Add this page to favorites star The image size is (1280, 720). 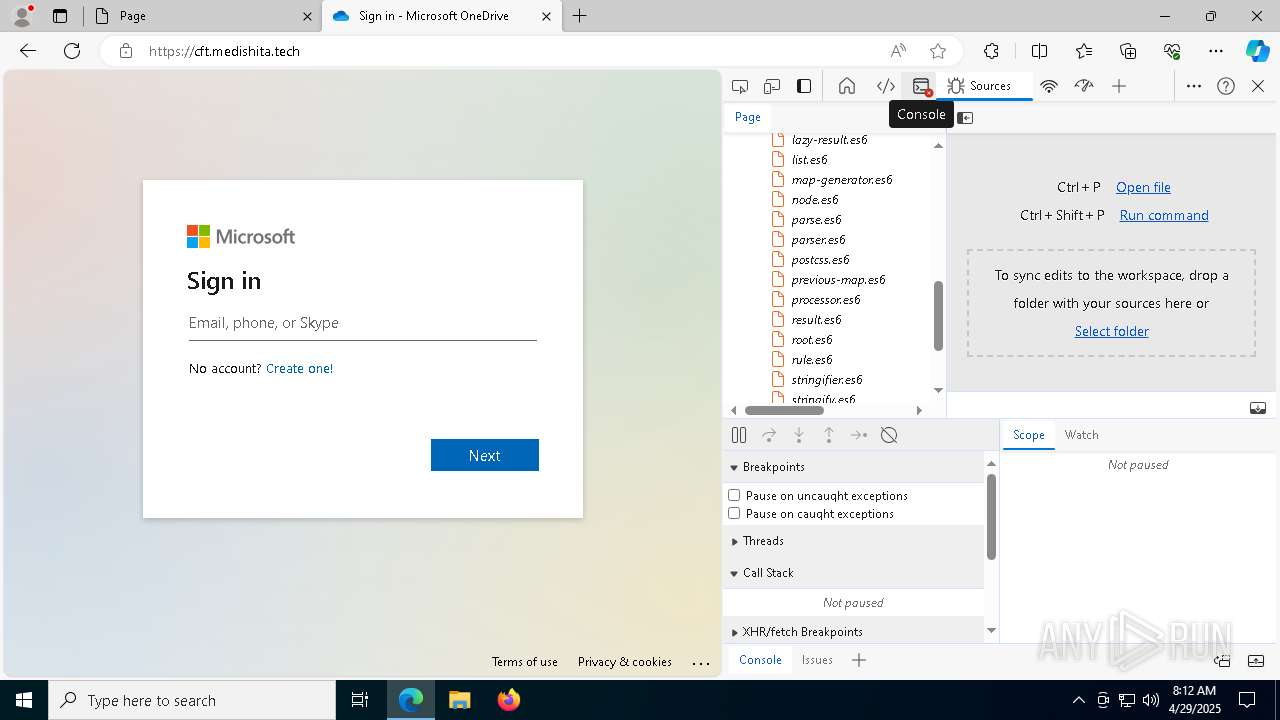point(937,51)
